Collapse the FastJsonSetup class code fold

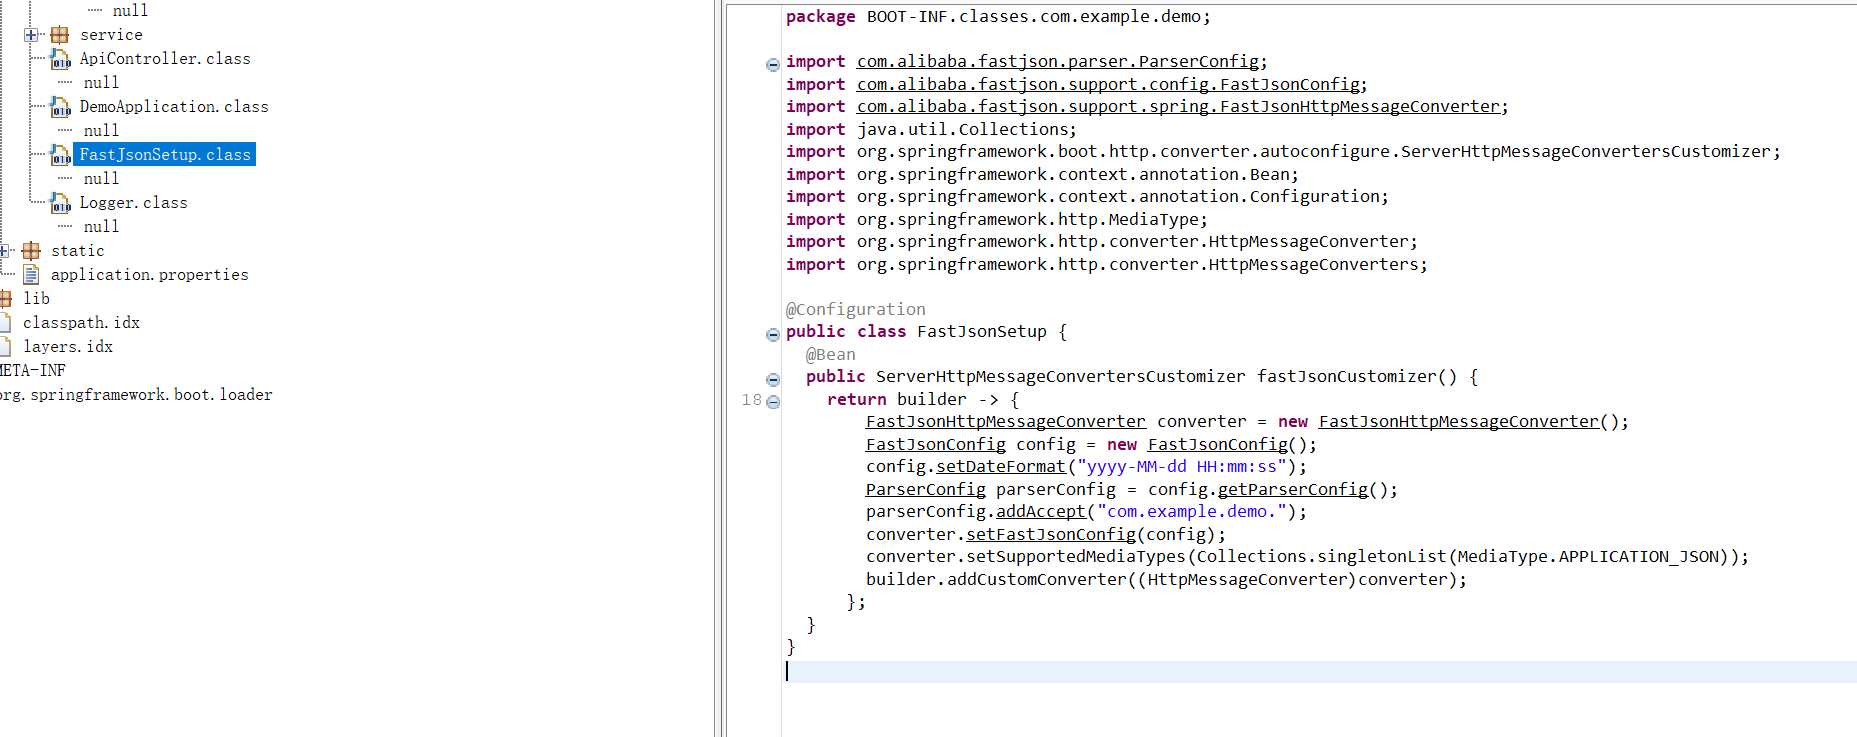click(x=773, y=335)
